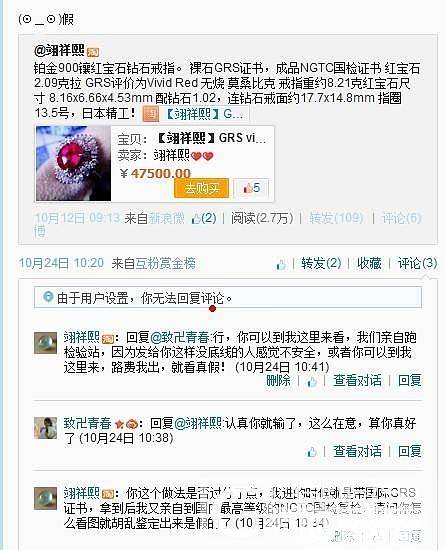Click 查看对话 under first comment
The image size is (445, 550).
coord(357,380)
